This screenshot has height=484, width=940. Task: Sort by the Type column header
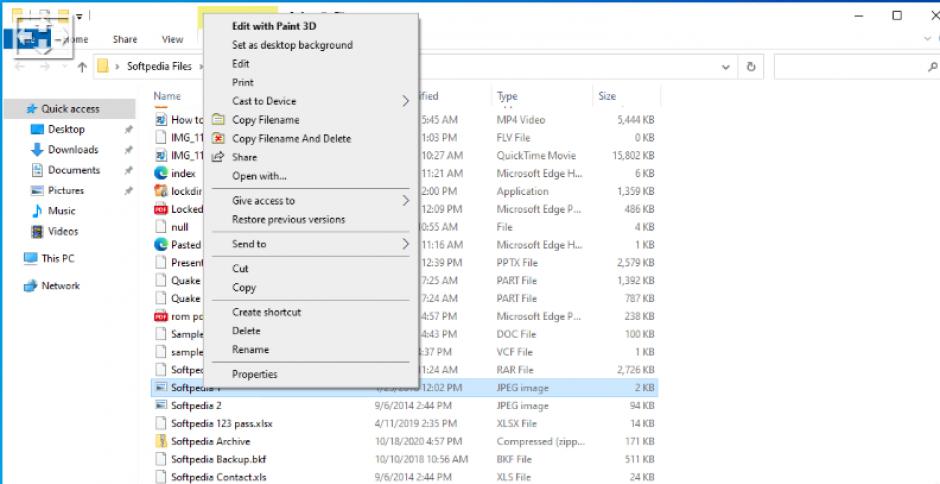[x=507, y=96]
